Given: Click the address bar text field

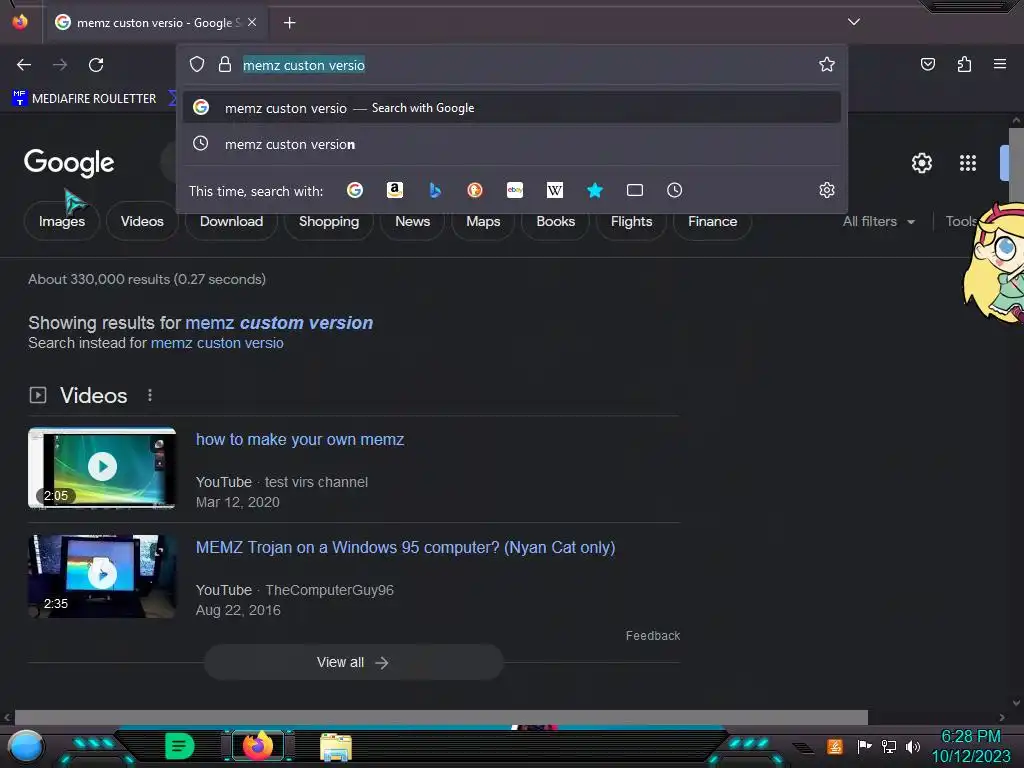Looking at the screenshot, I should 522,65.
